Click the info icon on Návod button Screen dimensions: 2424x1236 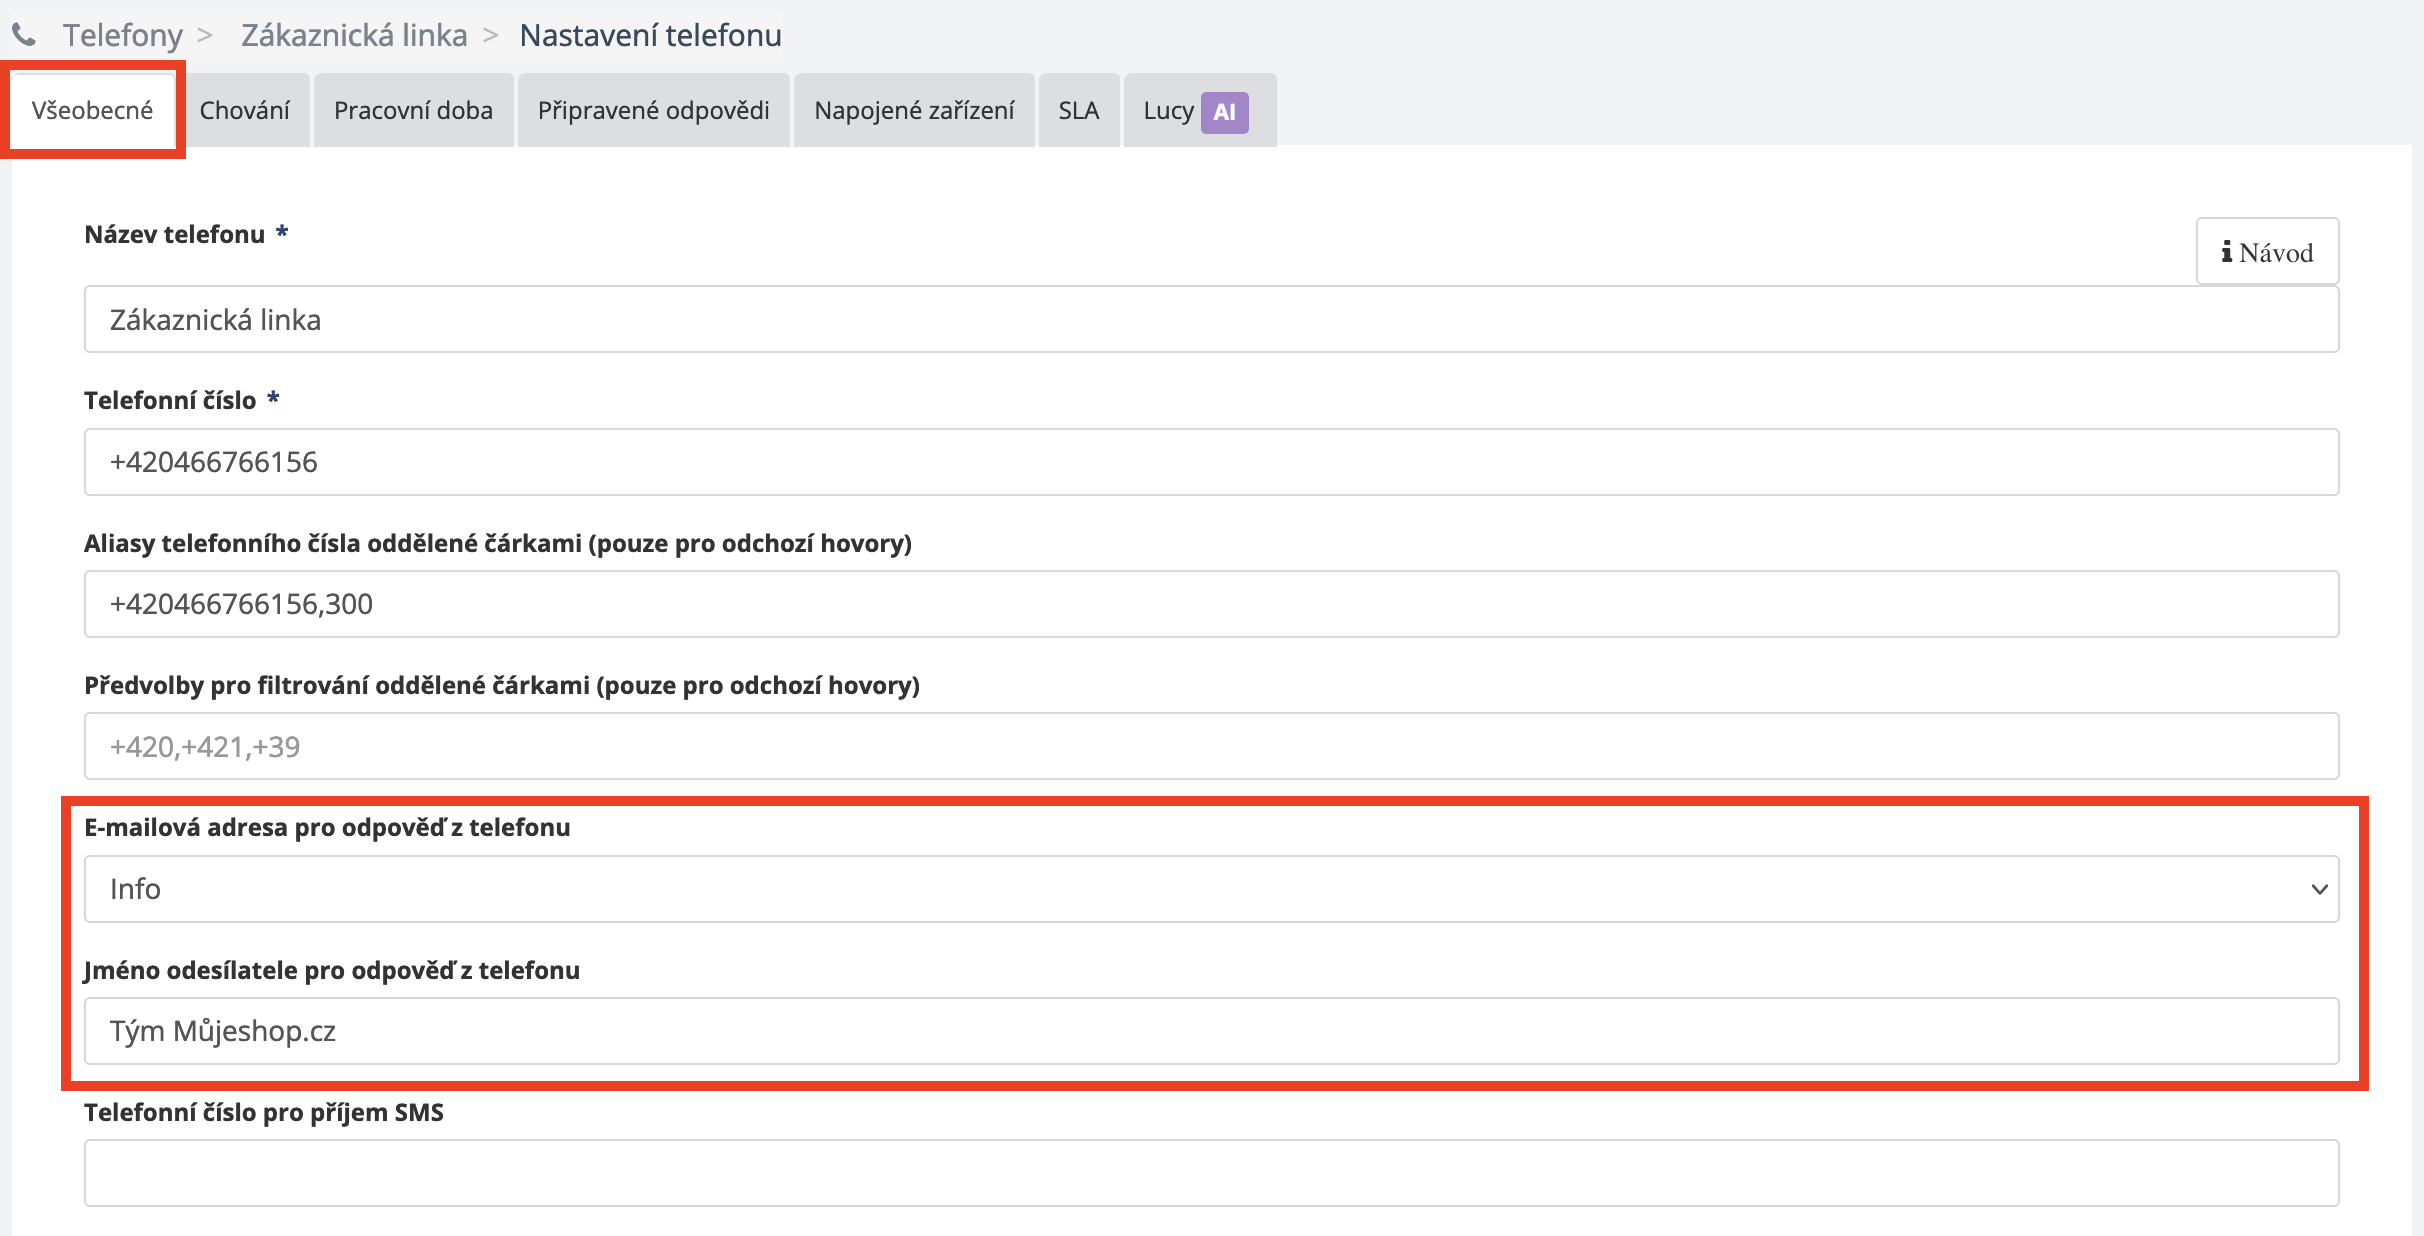(2226, 252)
